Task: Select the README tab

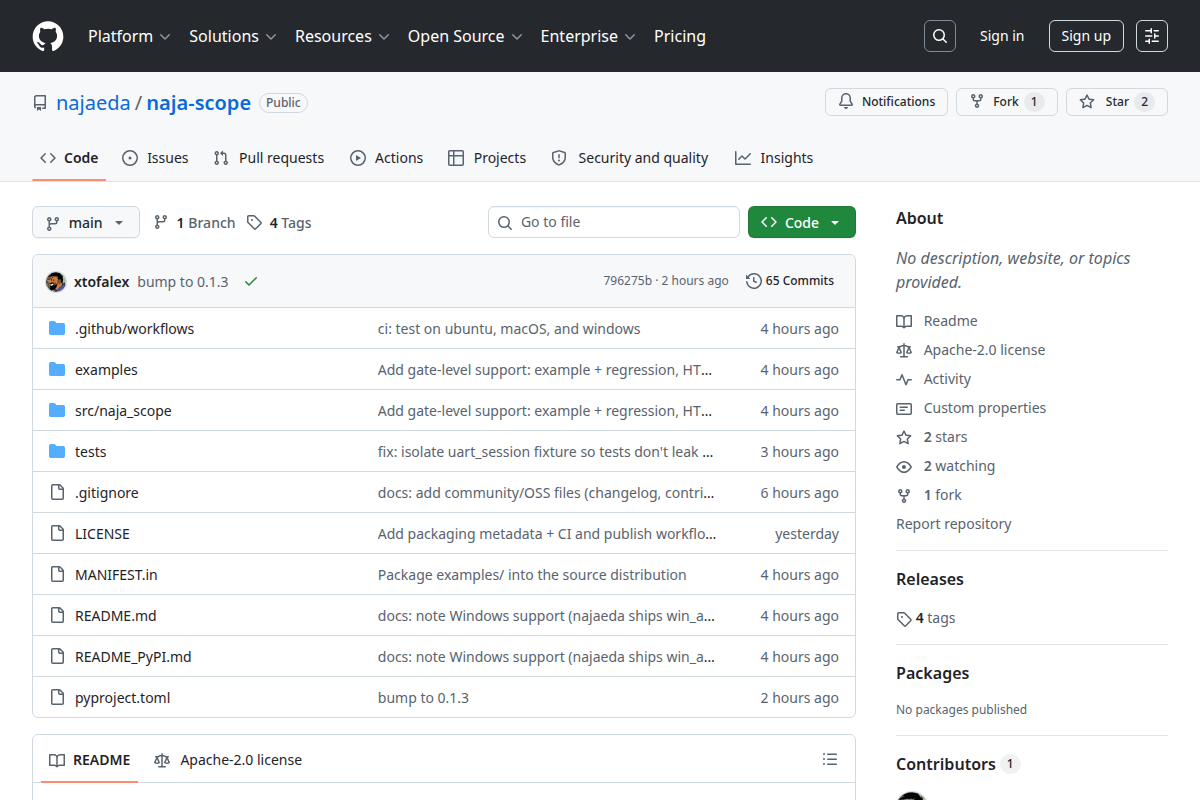Action: 90,760
